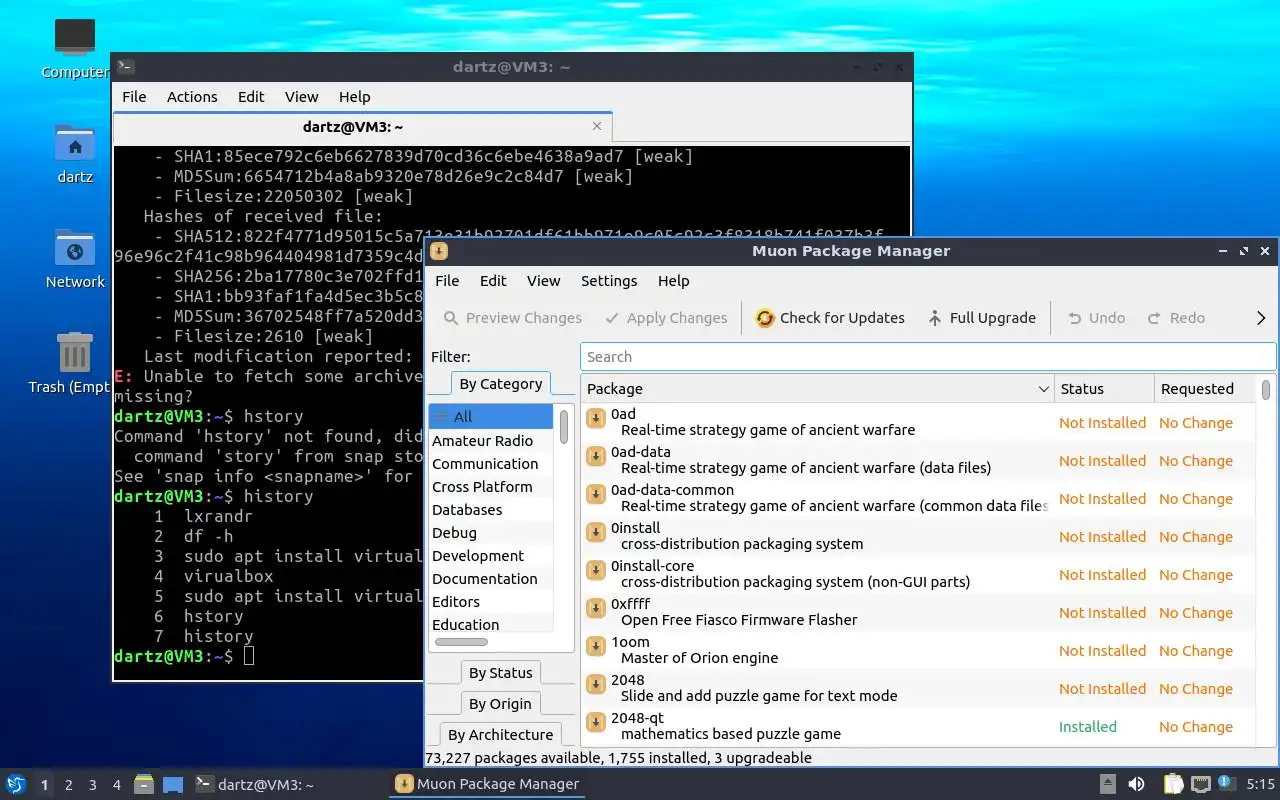The width and height of the screenshot is (1280, 800).
Task: Select the All category filter
Action: click(x=491, y=417)
